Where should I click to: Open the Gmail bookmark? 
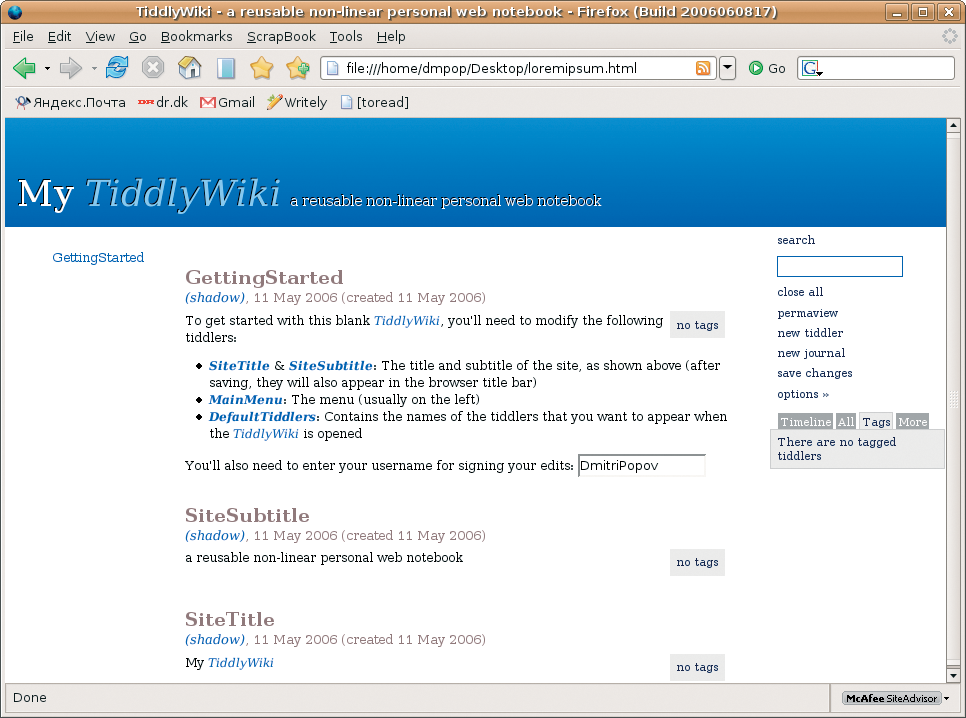[x=227, y=102]
